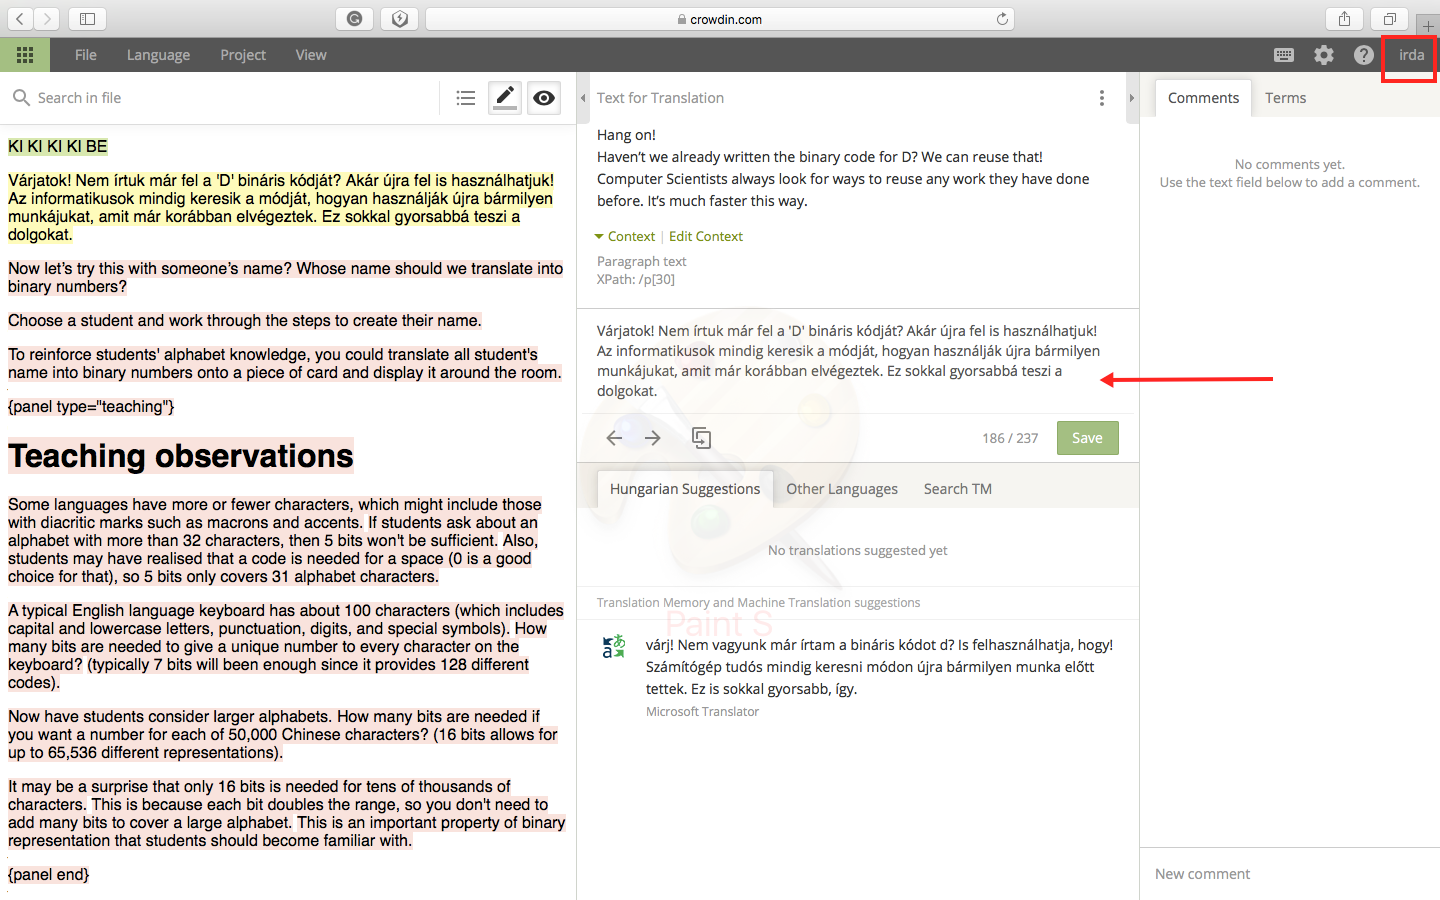Image resolution: width=1440 pixels, height=900 pixels.
Task: Select the pencil translate mode
Action: (x=505, y=98)
